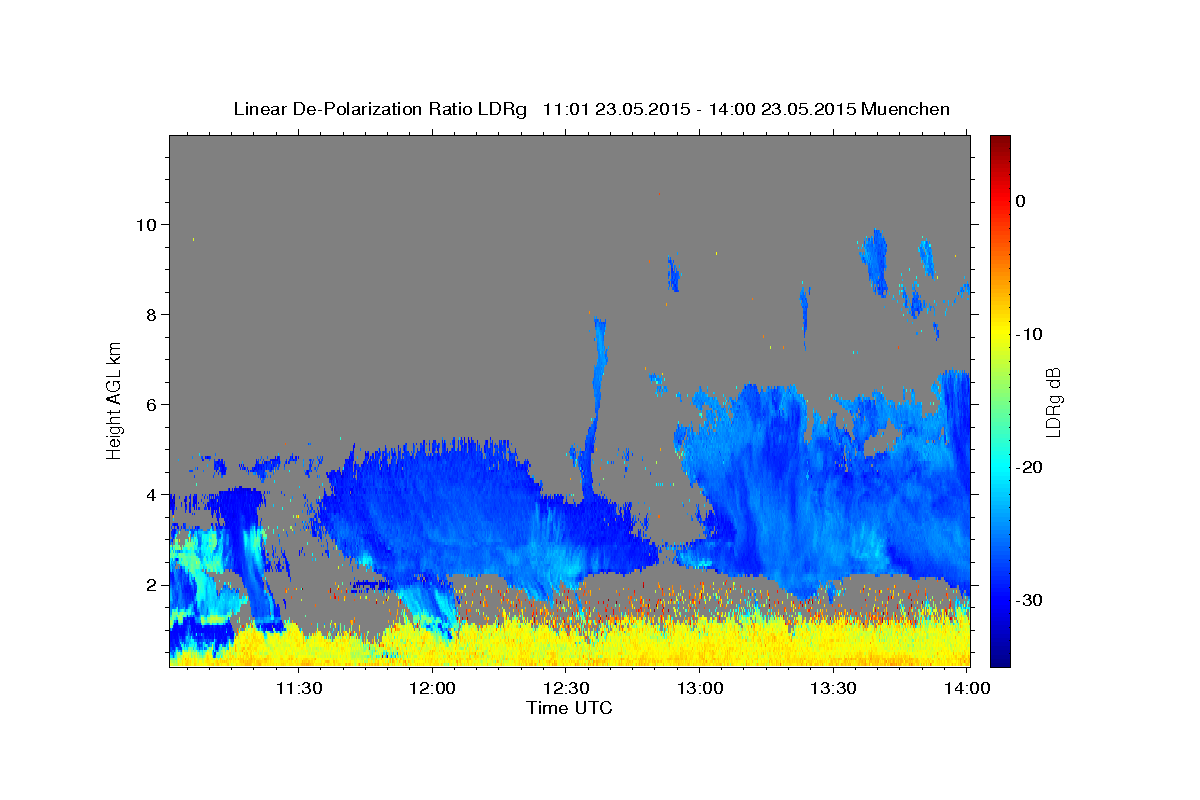Click the 13:00 time tick label
Image resolution: width=1200 pixels, height=800 pixels.
point(700,688)
